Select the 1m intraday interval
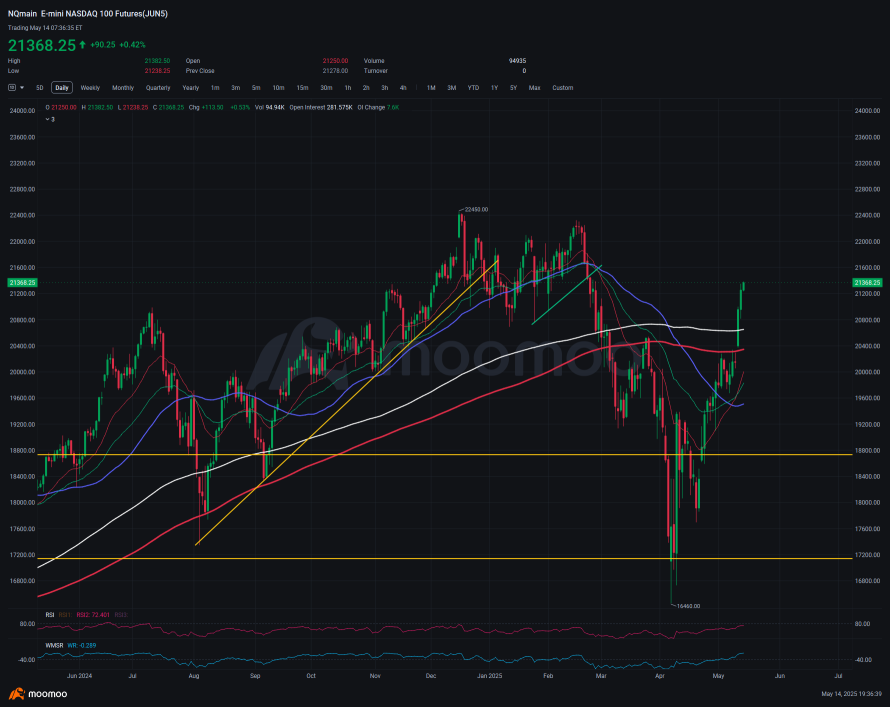 tap(215, 88)
